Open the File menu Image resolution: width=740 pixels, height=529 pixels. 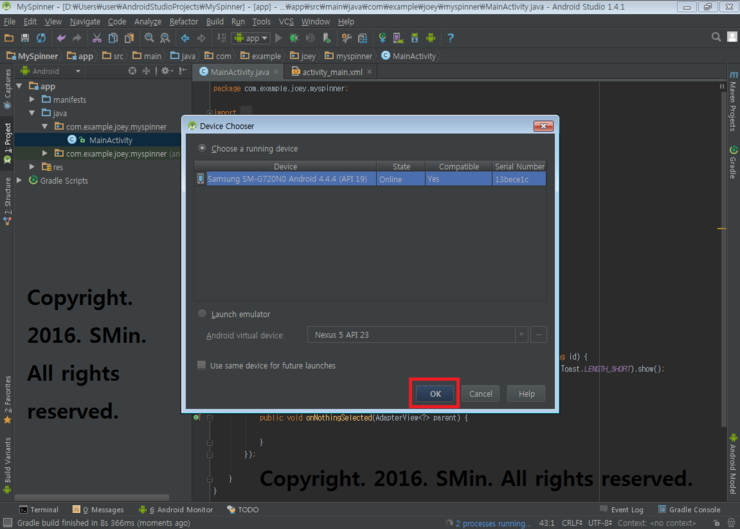(x=9, y=22)
